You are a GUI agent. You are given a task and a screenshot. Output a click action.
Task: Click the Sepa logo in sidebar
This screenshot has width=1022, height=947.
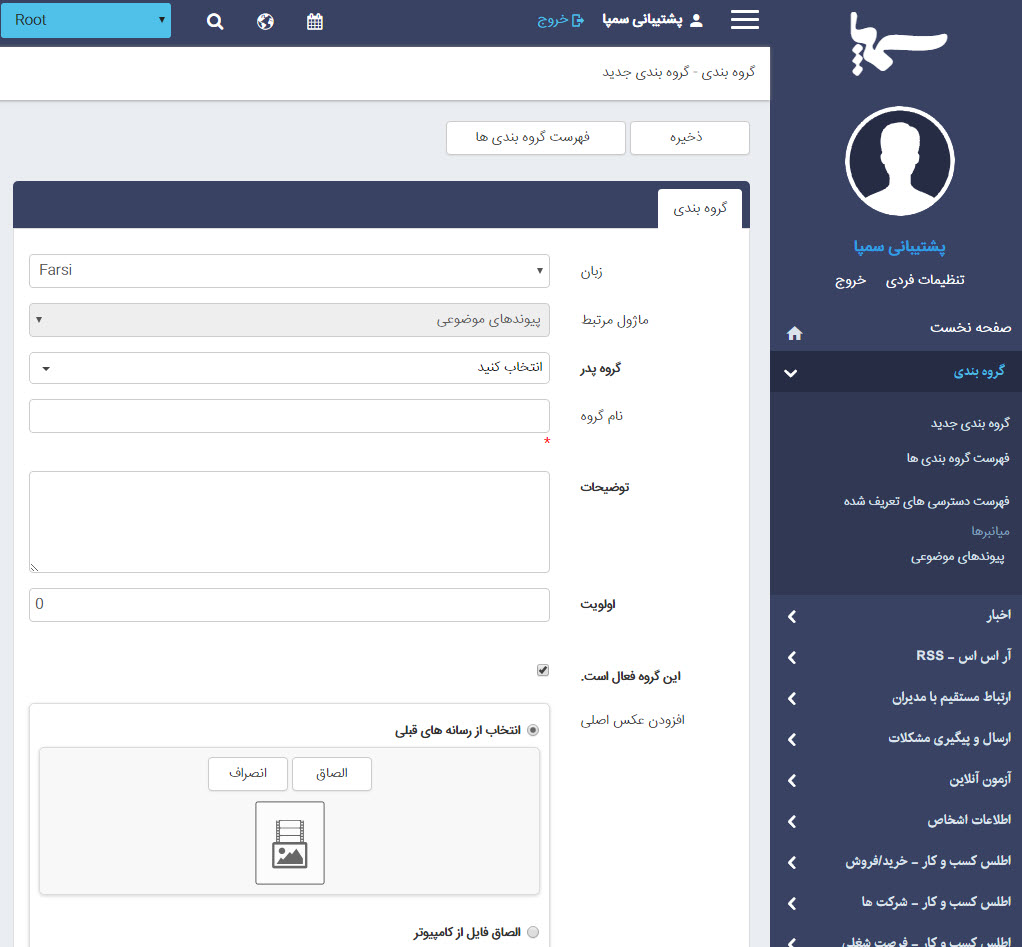pyautogui.click(x=898, y=42)
